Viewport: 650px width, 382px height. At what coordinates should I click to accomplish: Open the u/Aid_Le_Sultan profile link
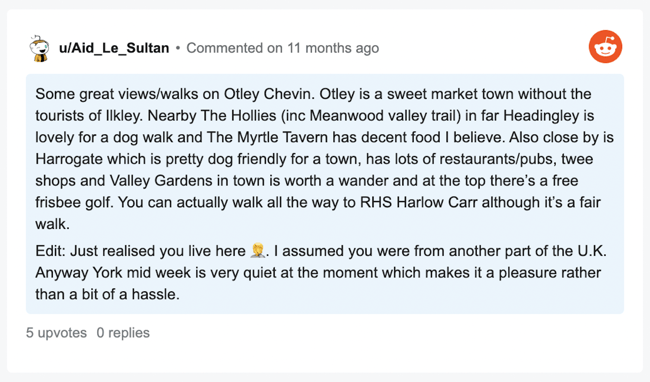114,48
